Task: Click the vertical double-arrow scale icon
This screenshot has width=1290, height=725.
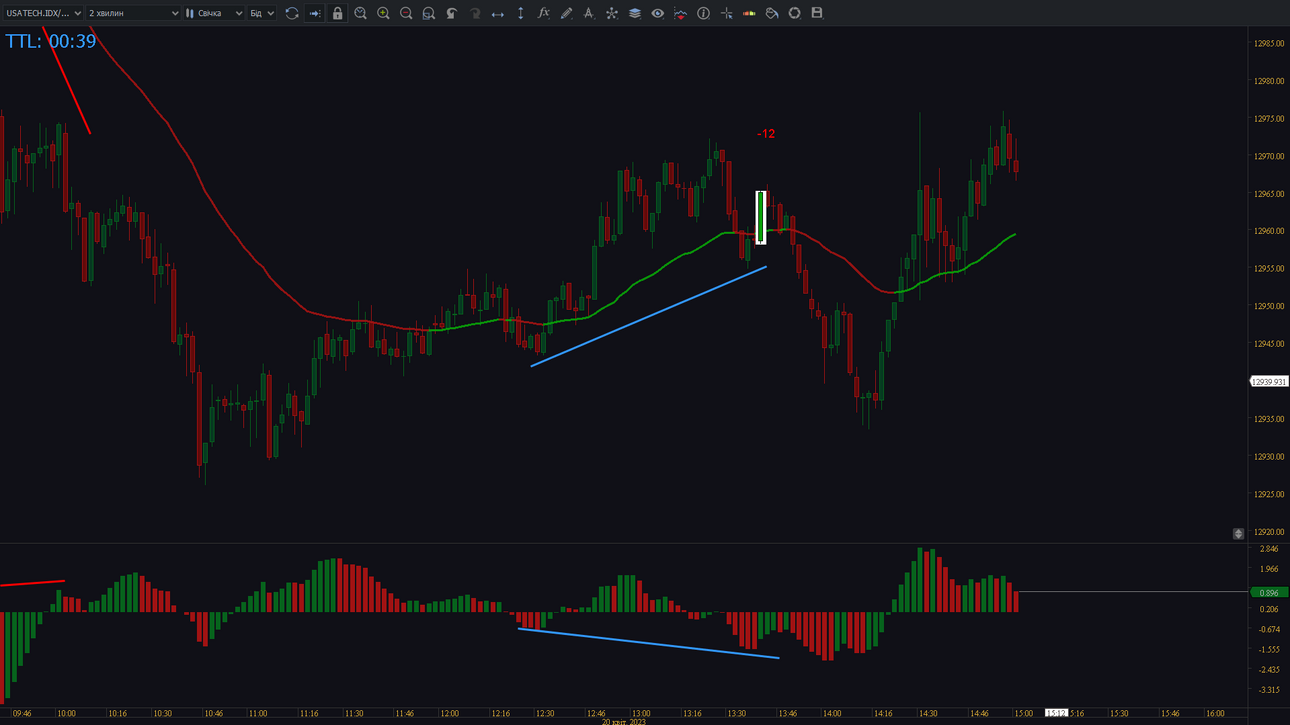Action: (520, 13)
